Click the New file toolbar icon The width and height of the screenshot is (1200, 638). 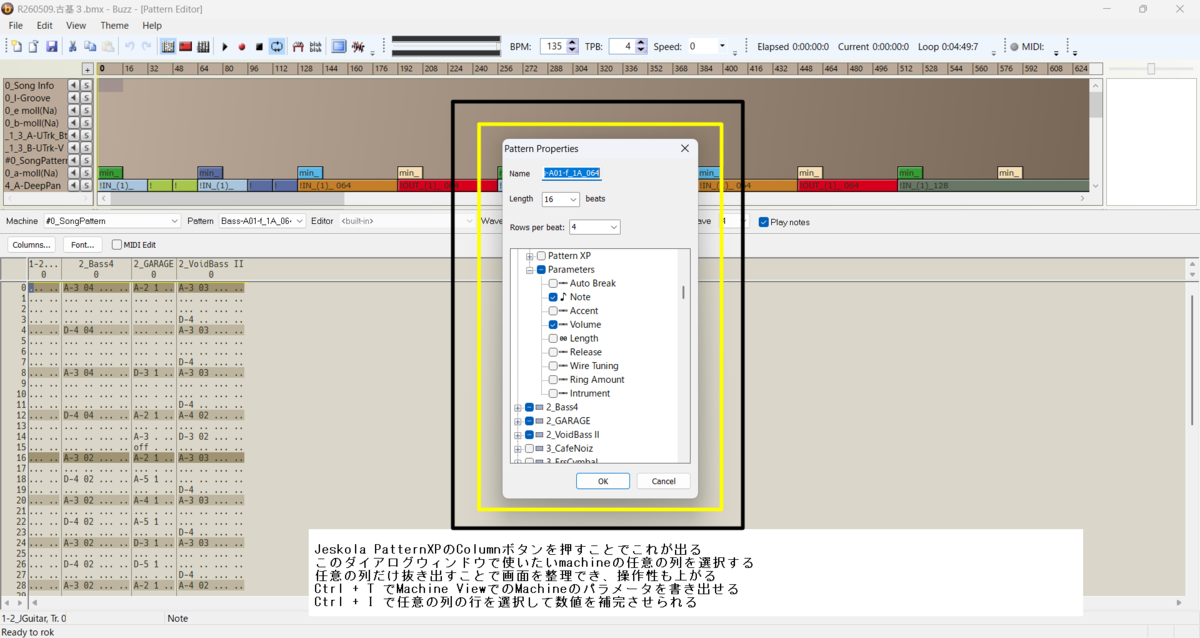coord(16,47)
